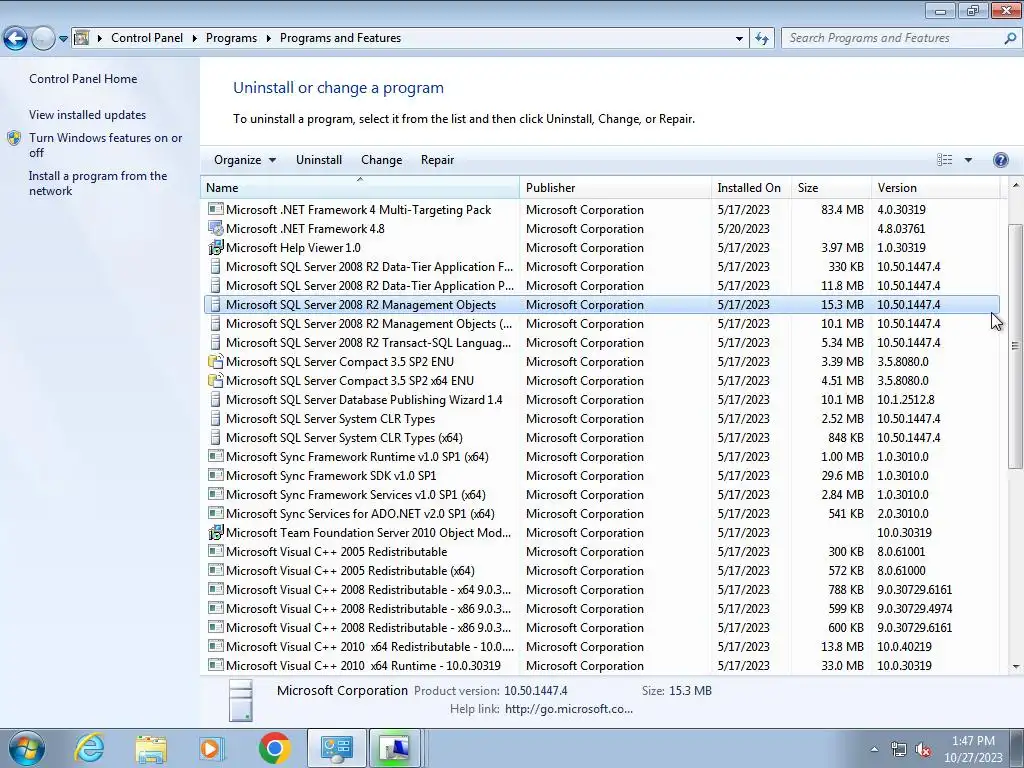The width and height of the screenshot is (1024, 768).
Task: Click the search magnifier icon
Action: (x=1010, y=38)
